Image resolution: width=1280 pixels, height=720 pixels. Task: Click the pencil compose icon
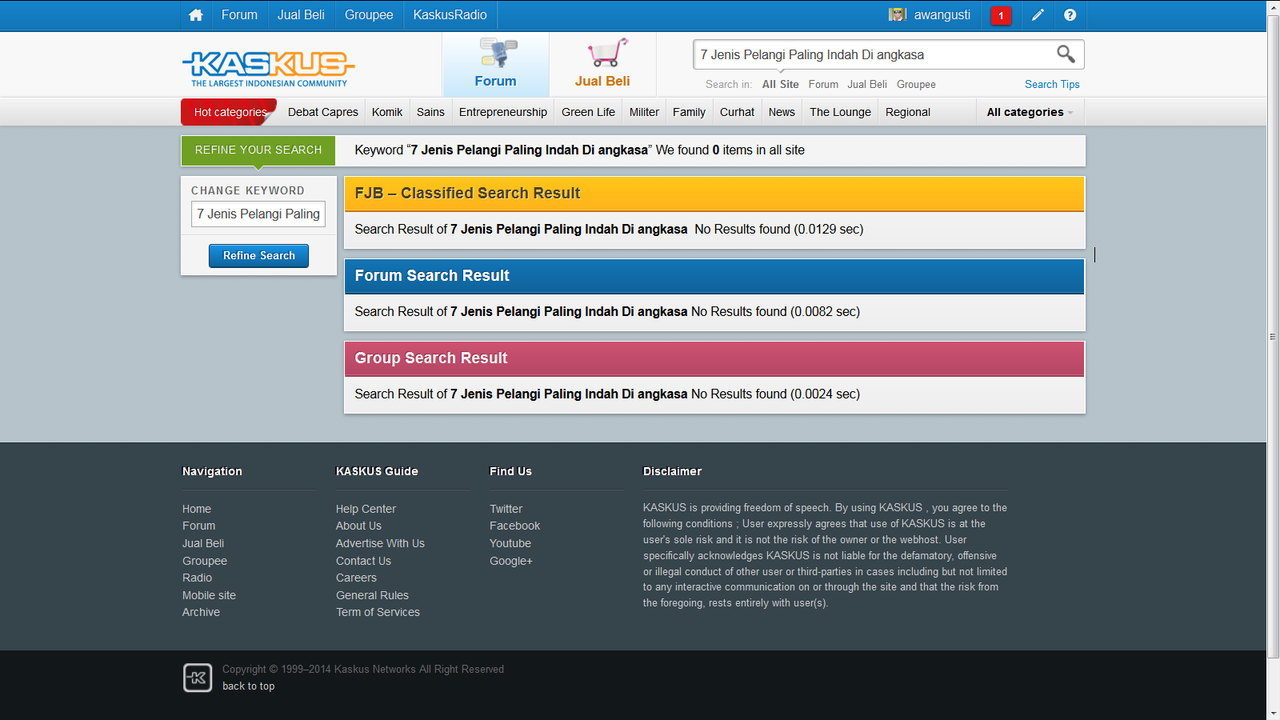click(1038, 15)
